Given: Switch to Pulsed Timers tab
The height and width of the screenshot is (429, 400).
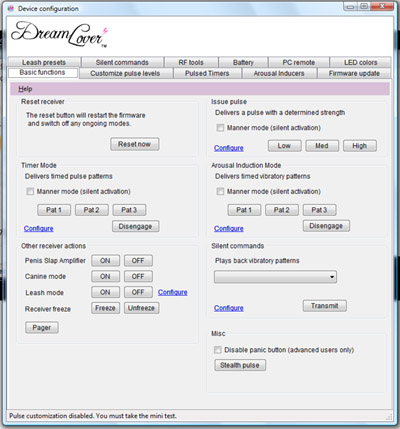Looking at the screenshot, I should (x=207, y=73).
